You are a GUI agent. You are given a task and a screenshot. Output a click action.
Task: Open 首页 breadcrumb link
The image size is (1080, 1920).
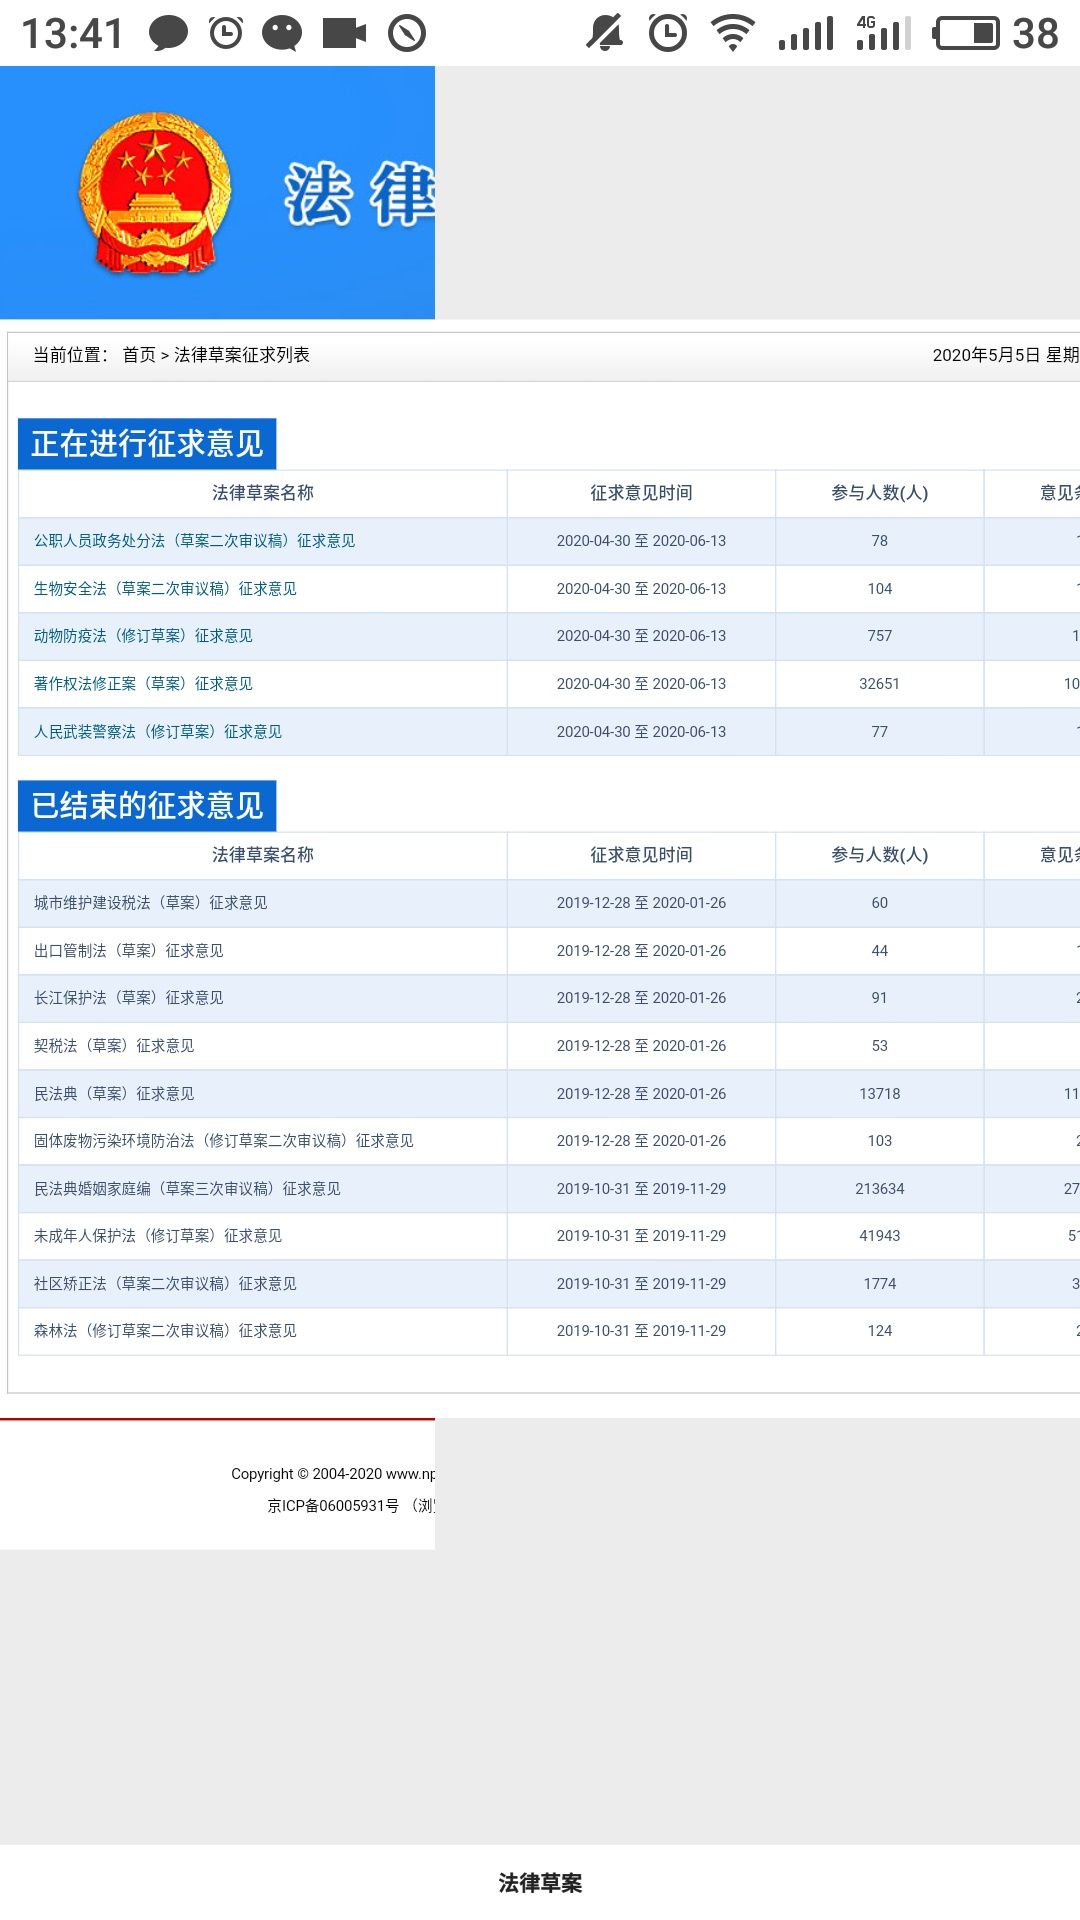(139, 355)
